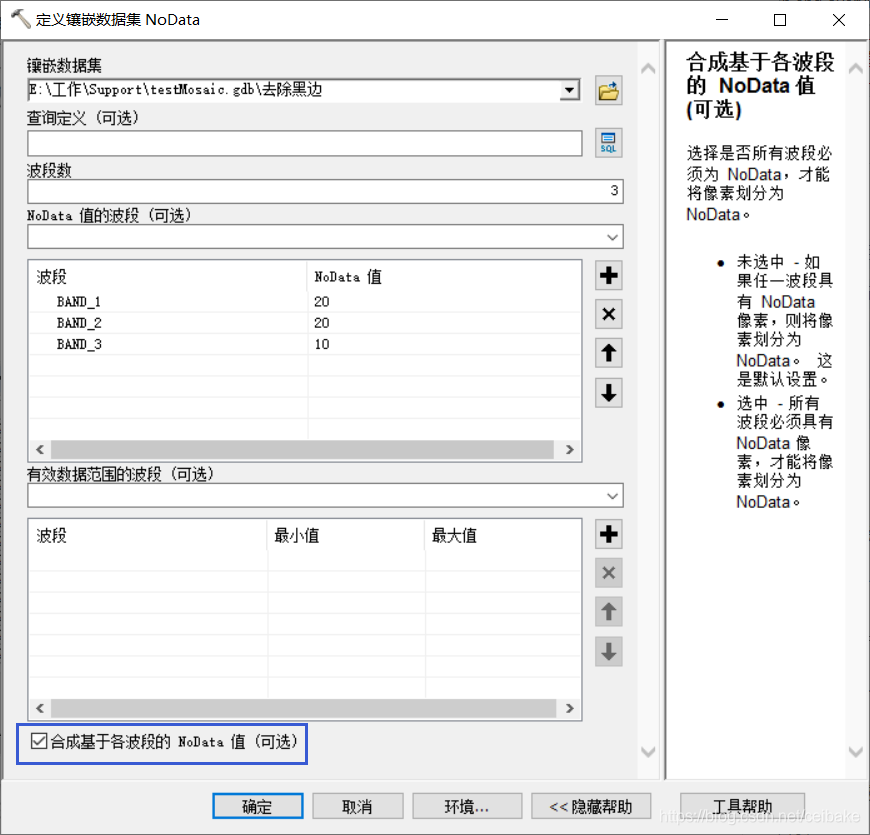Image resolution: width=870 pixels, height=835 pixels.
Task: Delete valid range row with greyed X icon
Action: tap(608, 573)
